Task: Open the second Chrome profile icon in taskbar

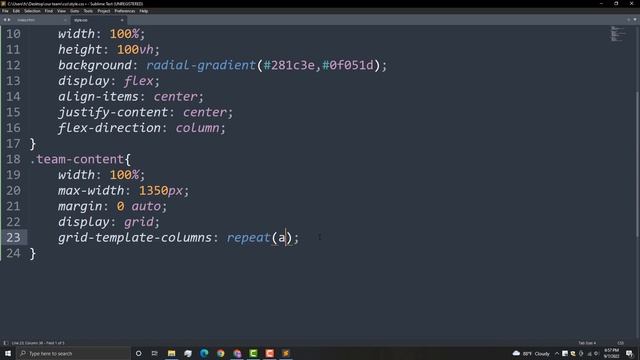Action: (237, 353)
